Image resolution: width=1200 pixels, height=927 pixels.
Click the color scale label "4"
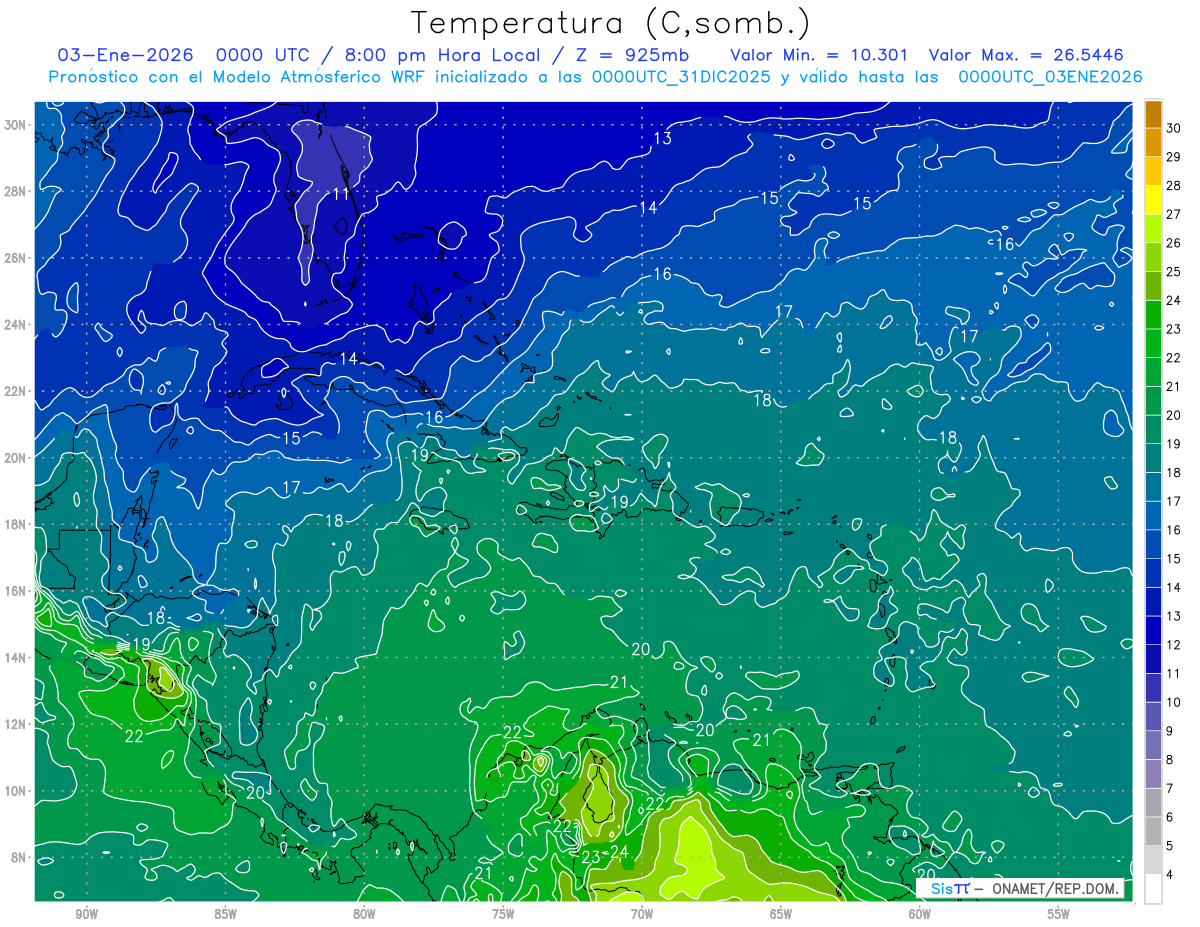coord(1170,874)
